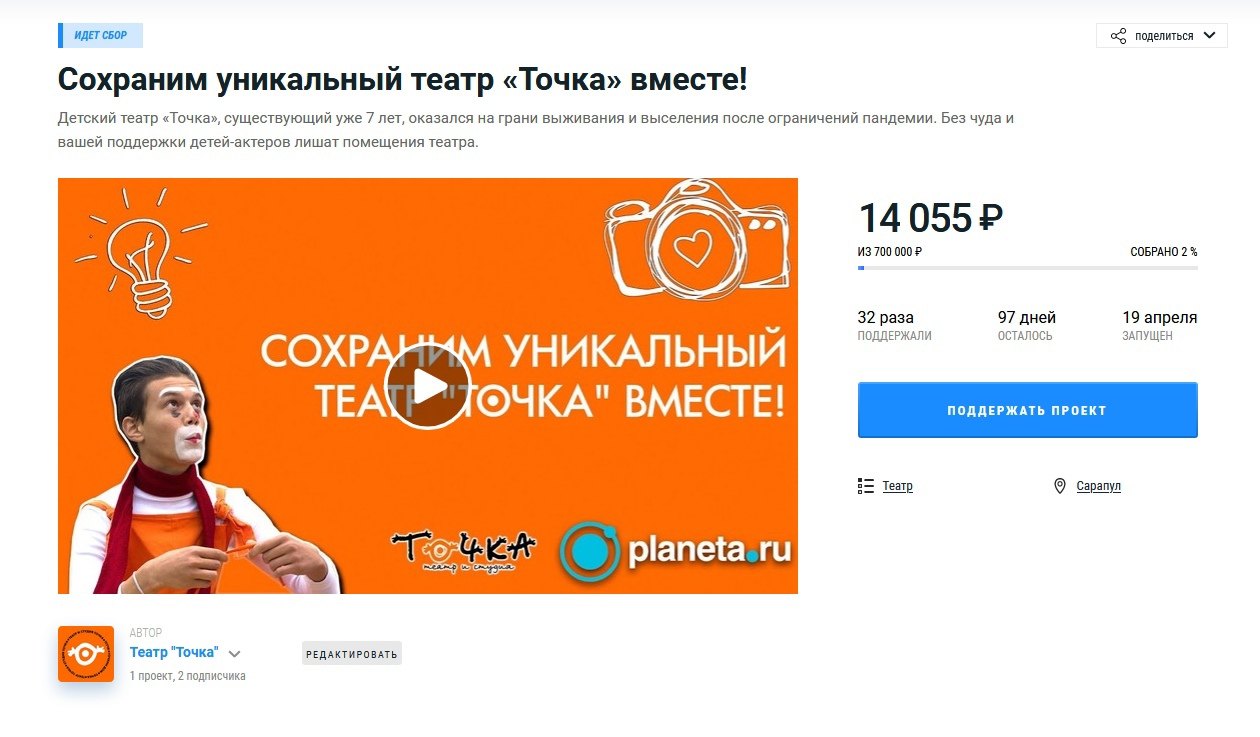Expand the поделиться dropdown arrow
1260x737 pixels.
(1209, 35)
